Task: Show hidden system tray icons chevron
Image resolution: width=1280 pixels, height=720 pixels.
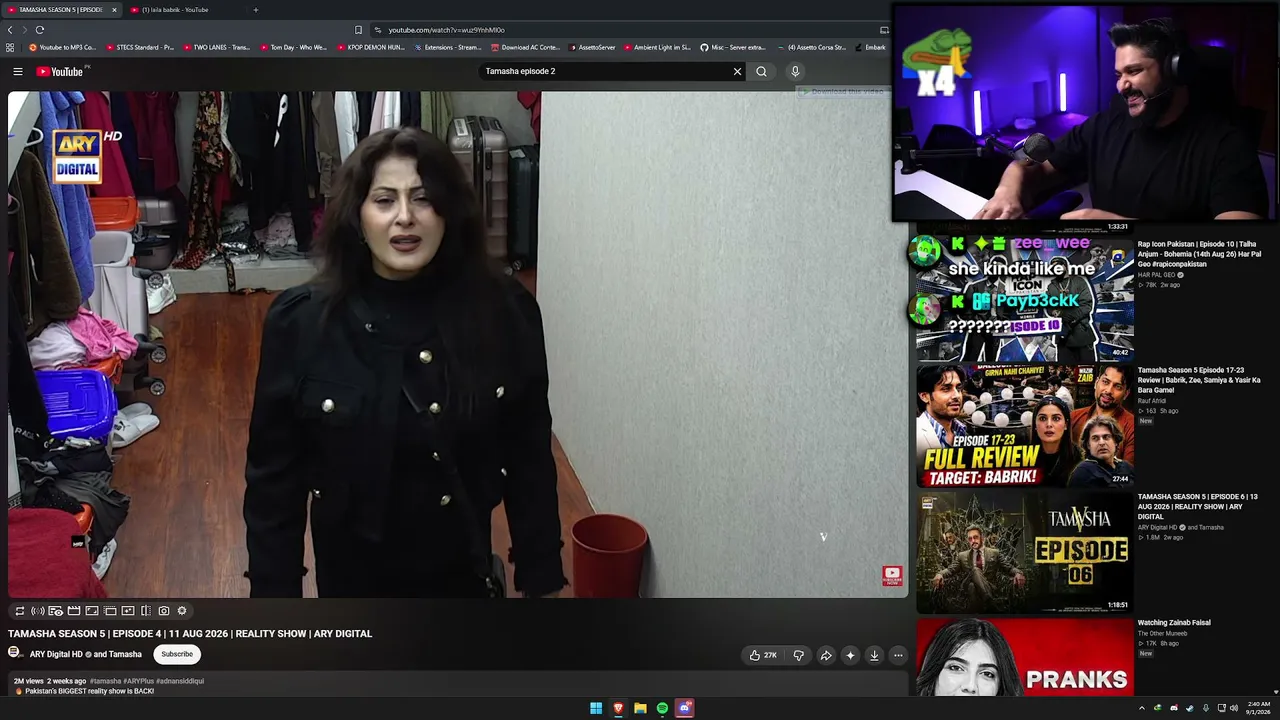Action: tap(1142, 708)
